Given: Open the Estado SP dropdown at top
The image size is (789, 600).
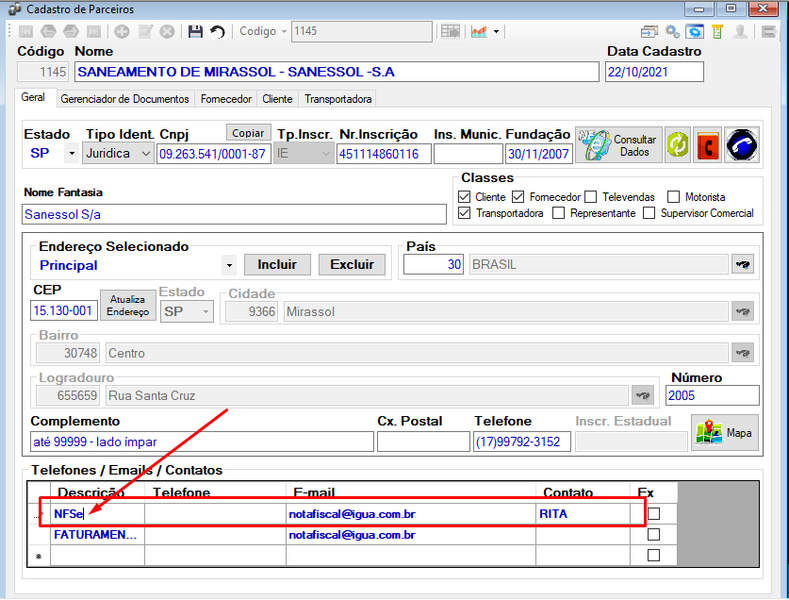Looking at the screenshot, I should point(72,153).
